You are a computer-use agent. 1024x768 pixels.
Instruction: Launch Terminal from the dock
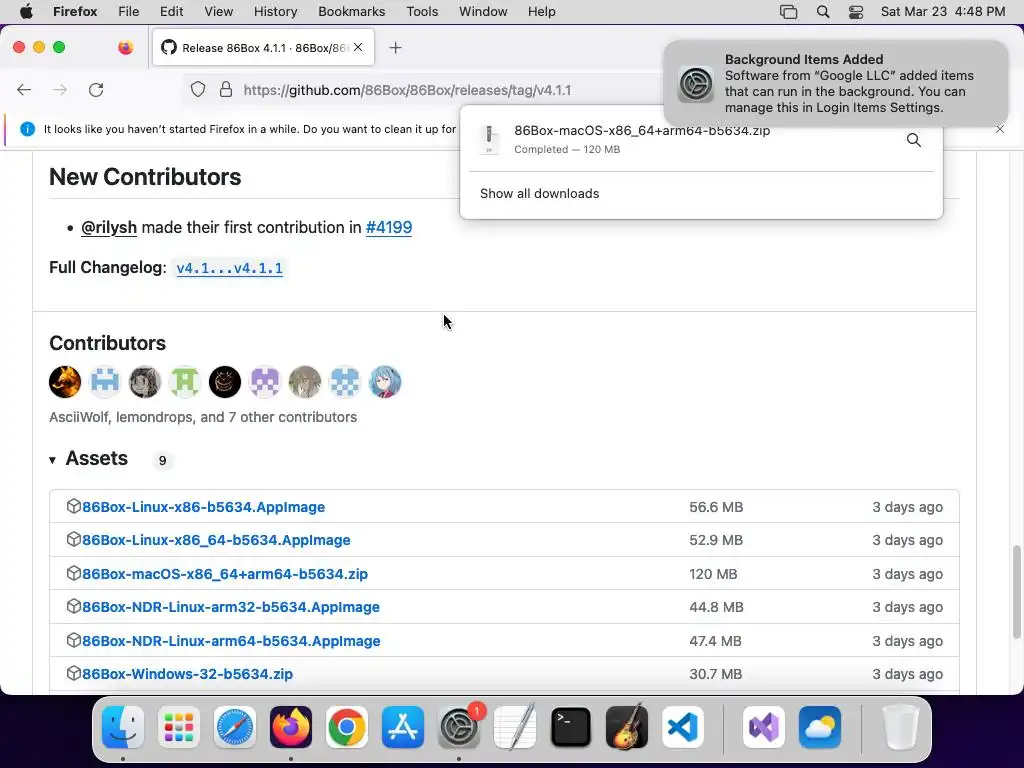point(571,727)
